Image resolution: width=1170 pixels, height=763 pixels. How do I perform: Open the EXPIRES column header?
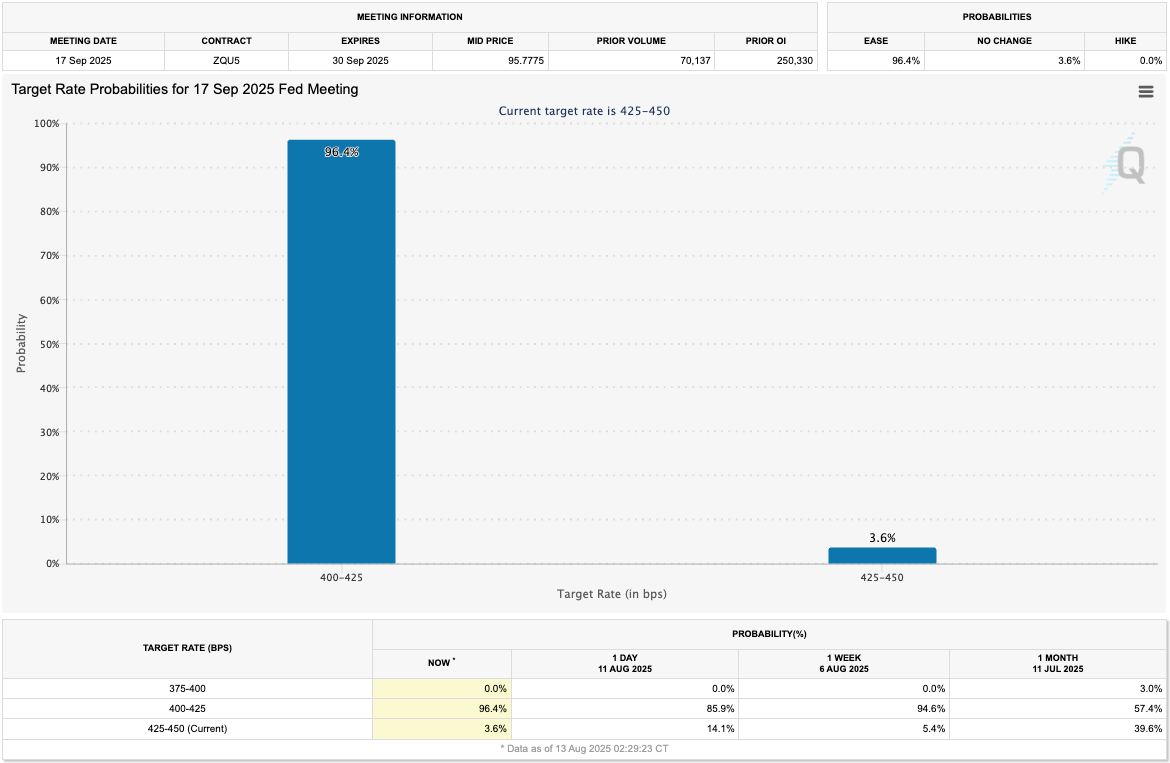click(x=360, y=41)
